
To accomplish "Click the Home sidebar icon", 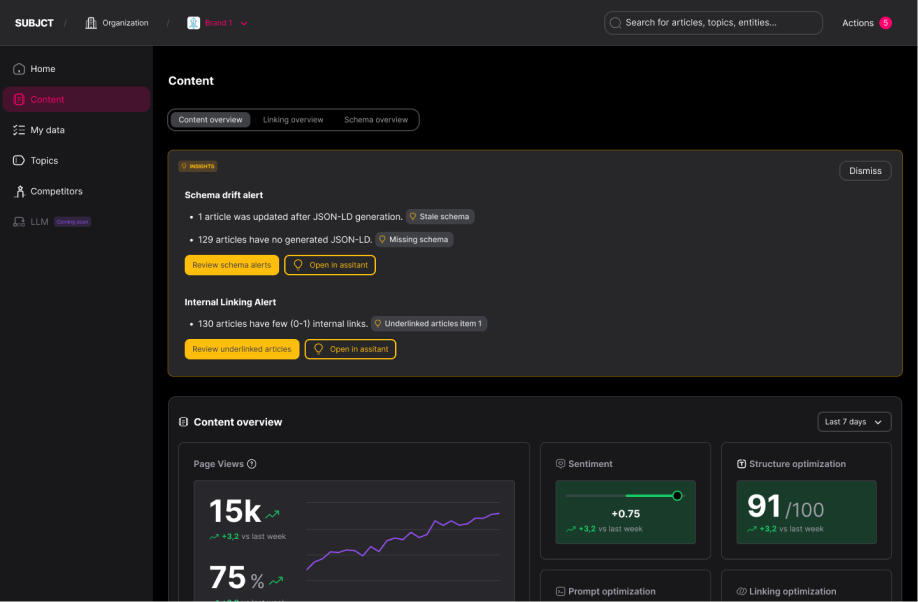I will (x=19, y=69).
